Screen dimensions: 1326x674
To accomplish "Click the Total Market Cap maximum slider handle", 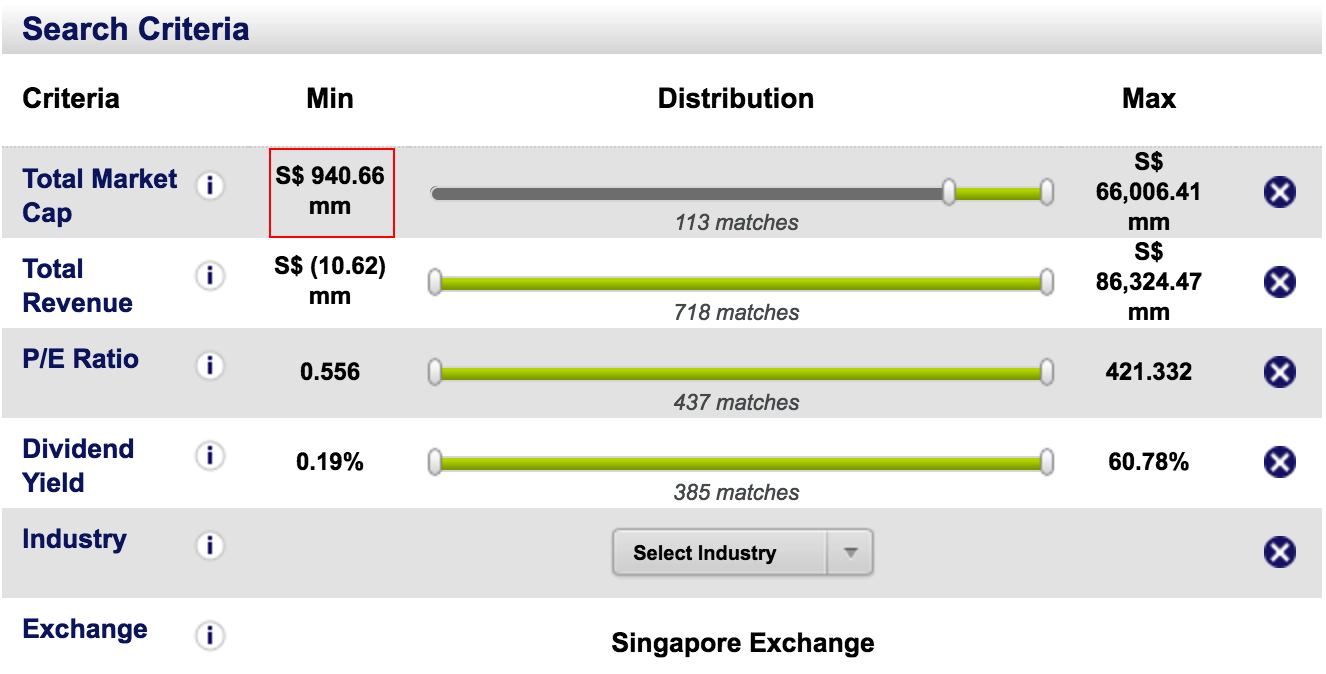I will pyautogui.click(x=1046, y=192).
